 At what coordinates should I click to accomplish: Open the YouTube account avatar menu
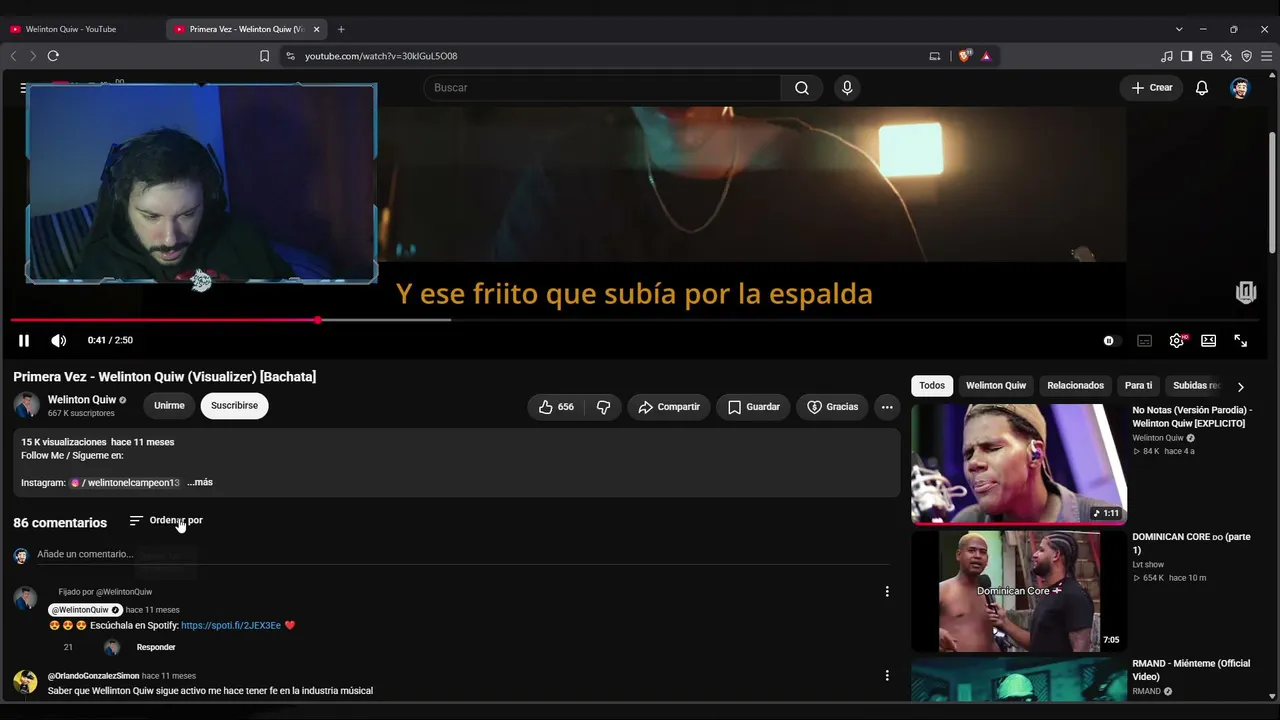pyautogui.click(x=1240, y=88)
